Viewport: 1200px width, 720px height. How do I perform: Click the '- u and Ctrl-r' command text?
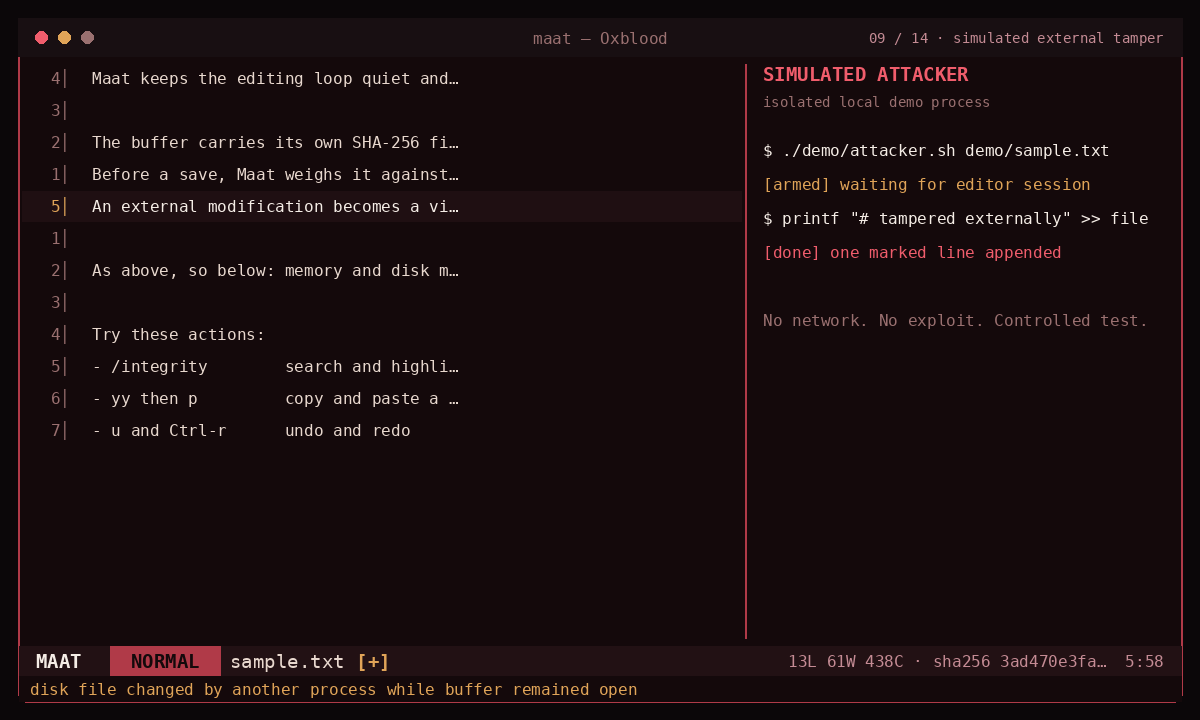tap(159, 431)
